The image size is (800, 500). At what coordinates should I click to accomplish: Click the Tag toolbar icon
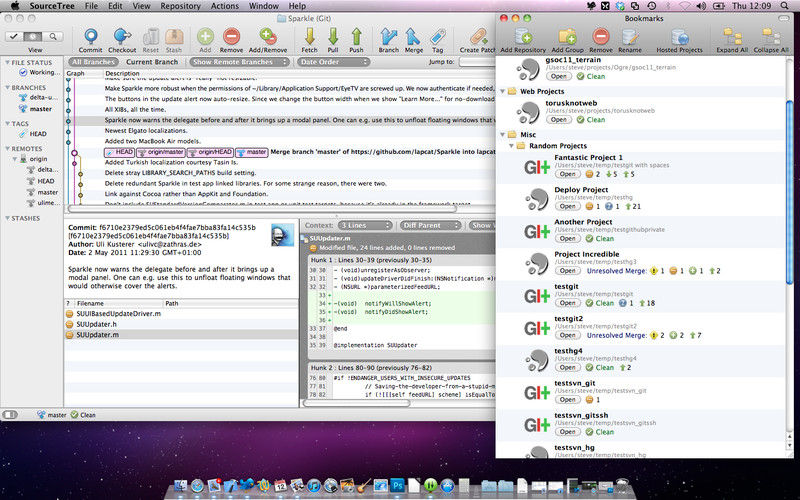pyautogui.click(x=437, y=37)
